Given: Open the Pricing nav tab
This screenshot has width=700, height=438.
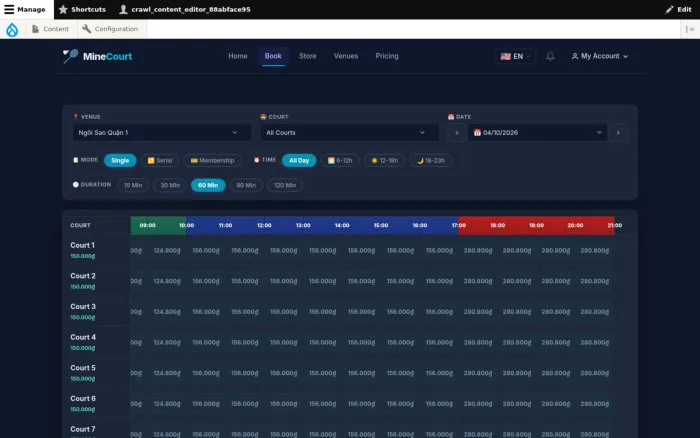Looking at the screenshot, I should pos(387,56).
